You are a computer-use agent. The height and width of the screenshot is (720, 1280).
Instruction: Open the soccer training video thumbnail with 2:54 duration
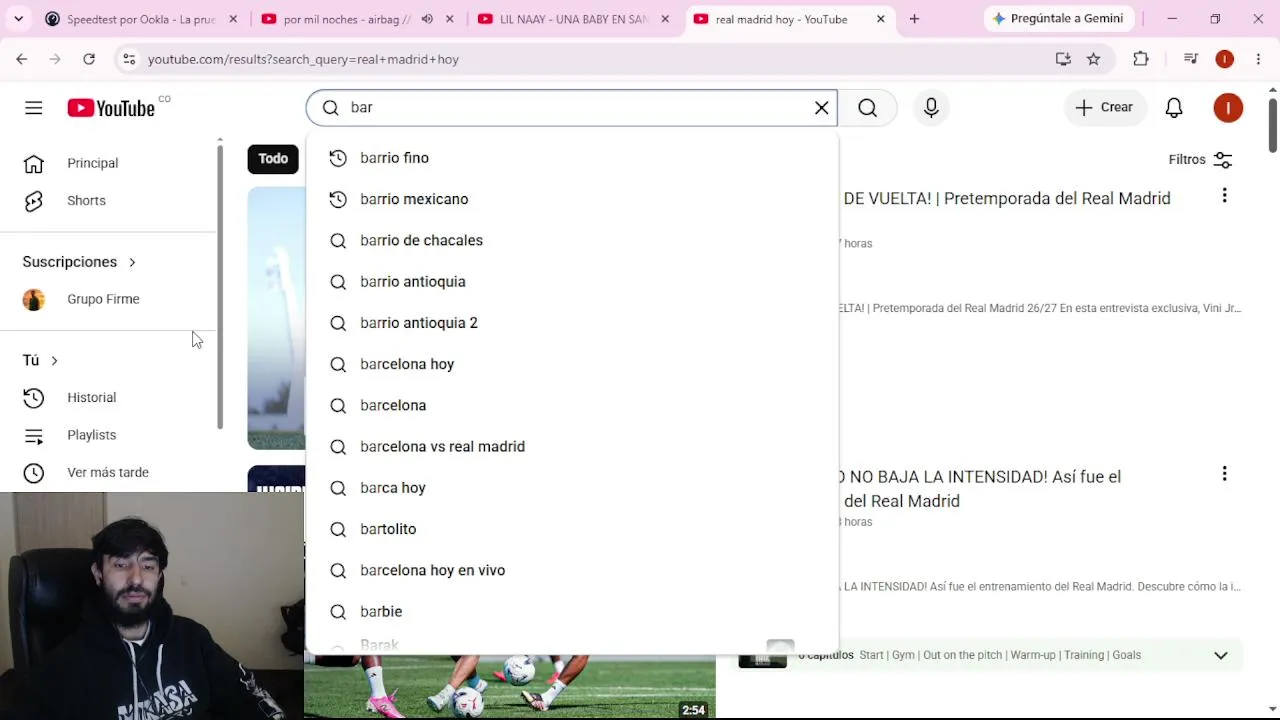[x=510, y=686]
